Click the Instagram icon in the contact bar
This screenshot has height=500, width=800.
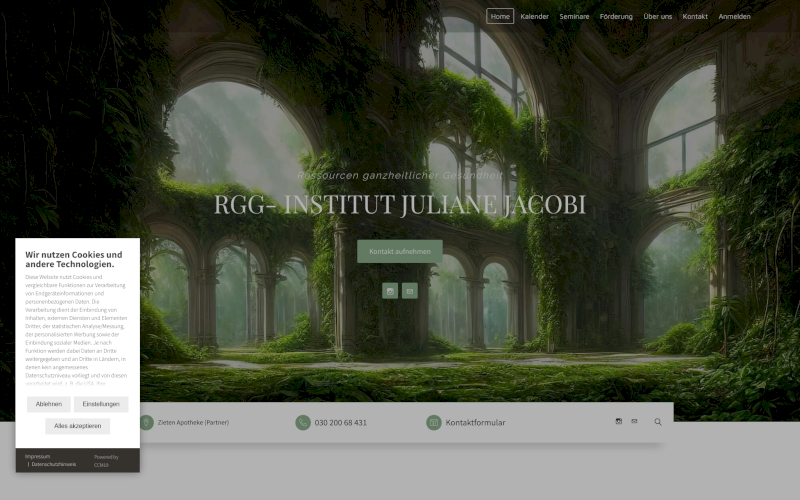point(618,421)
